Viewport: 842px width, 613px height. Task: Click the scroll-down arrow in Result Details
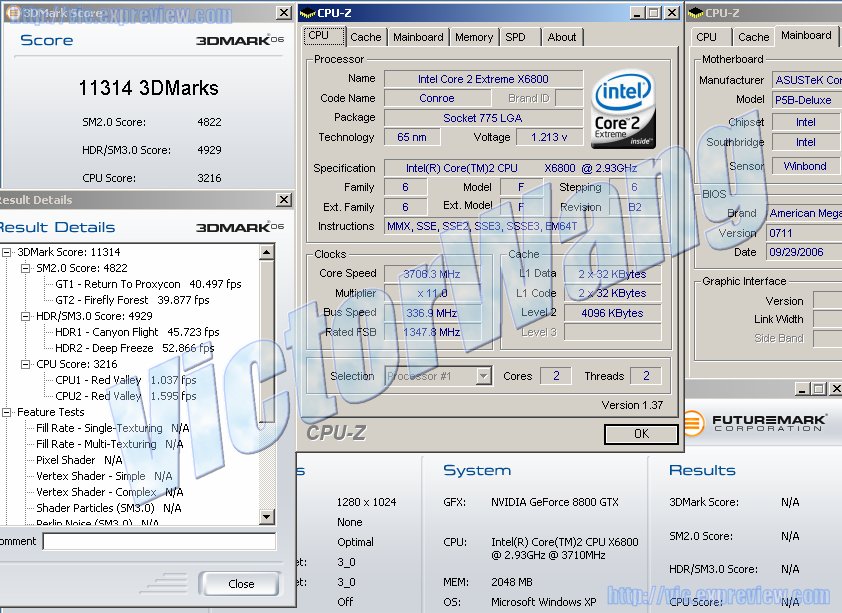[x=267, y=516]
